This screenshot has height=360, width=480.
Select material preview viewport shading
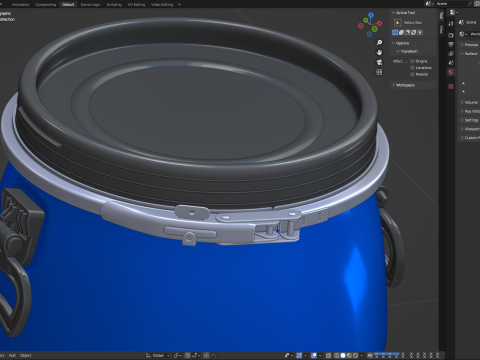pos(349,355)
